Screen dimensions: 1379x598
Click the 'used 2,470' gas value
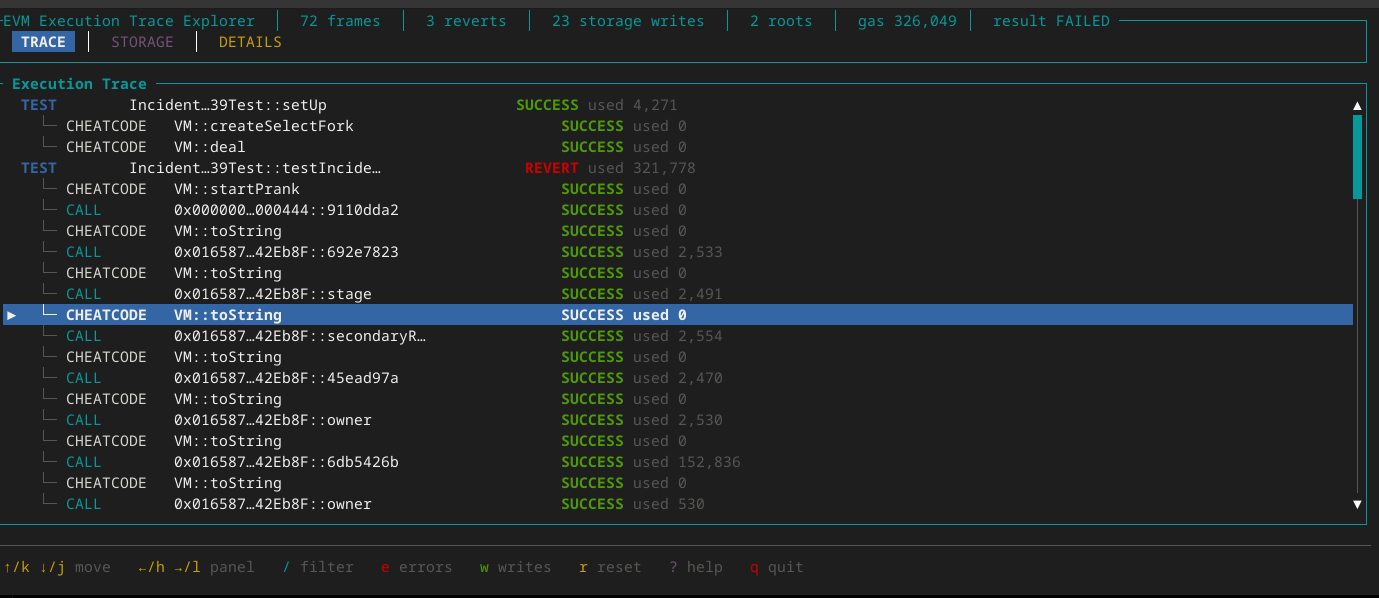(678, 378)
